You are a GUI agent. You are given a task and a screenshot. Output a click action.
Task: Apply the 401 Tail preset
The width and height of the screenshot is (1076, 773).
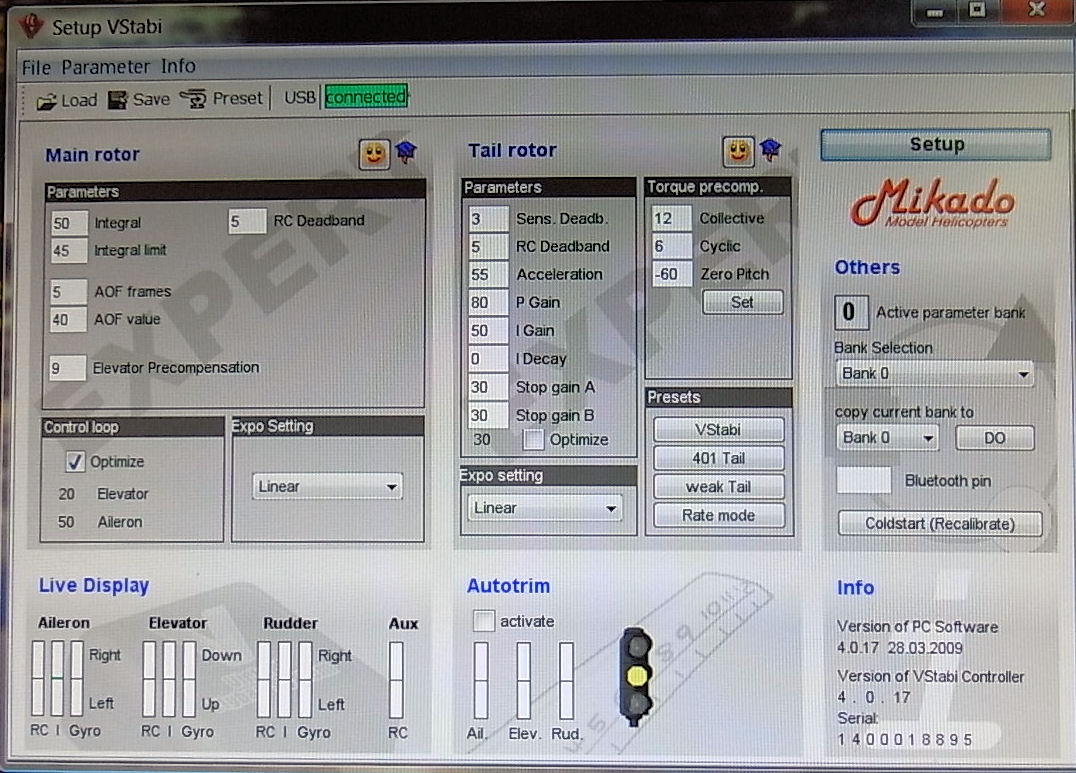coord(718,458)
